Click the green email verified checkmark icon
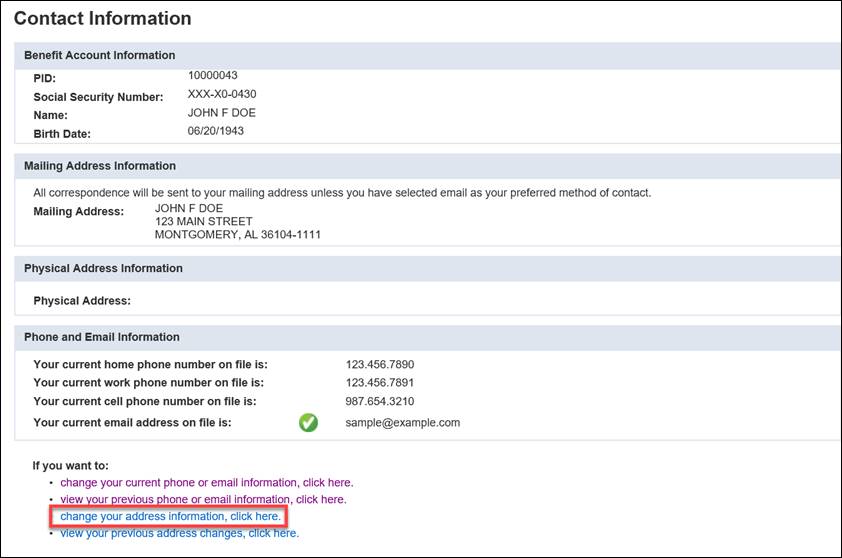842x558 pixels. click(x=308, y=423)
